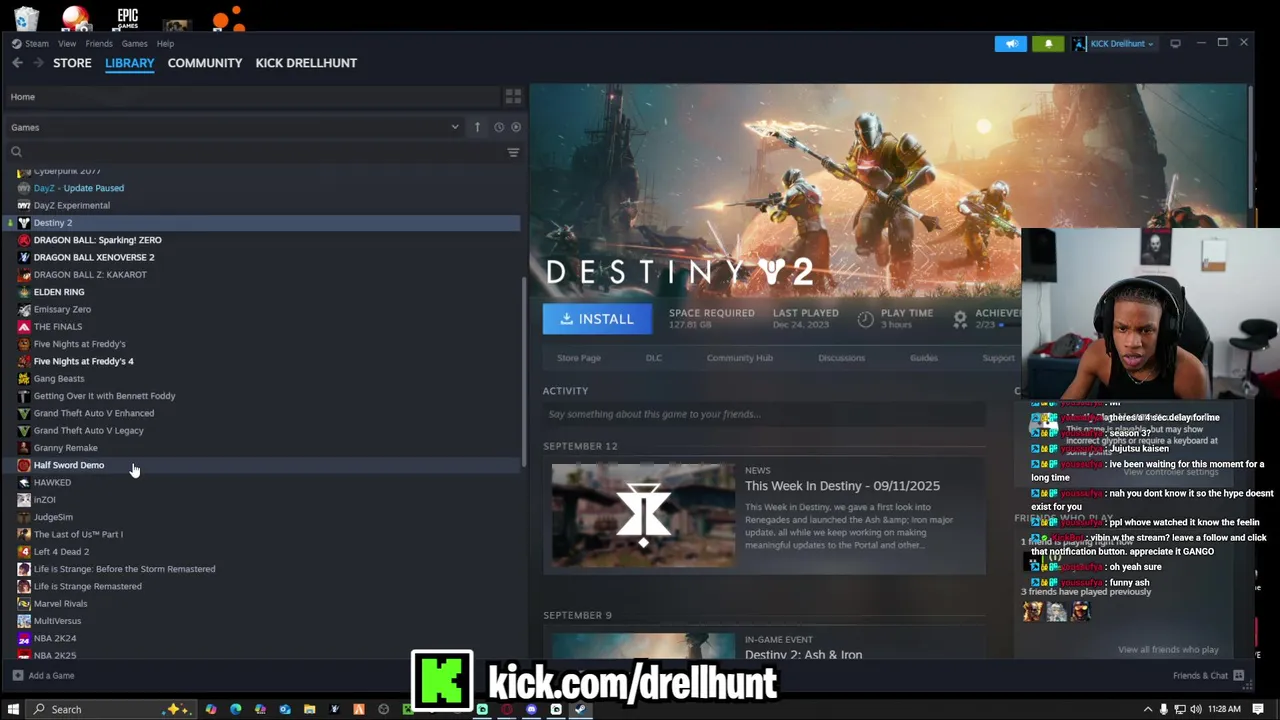
Task: Click the game list vertical scrollbar
Action: [524, 370]
